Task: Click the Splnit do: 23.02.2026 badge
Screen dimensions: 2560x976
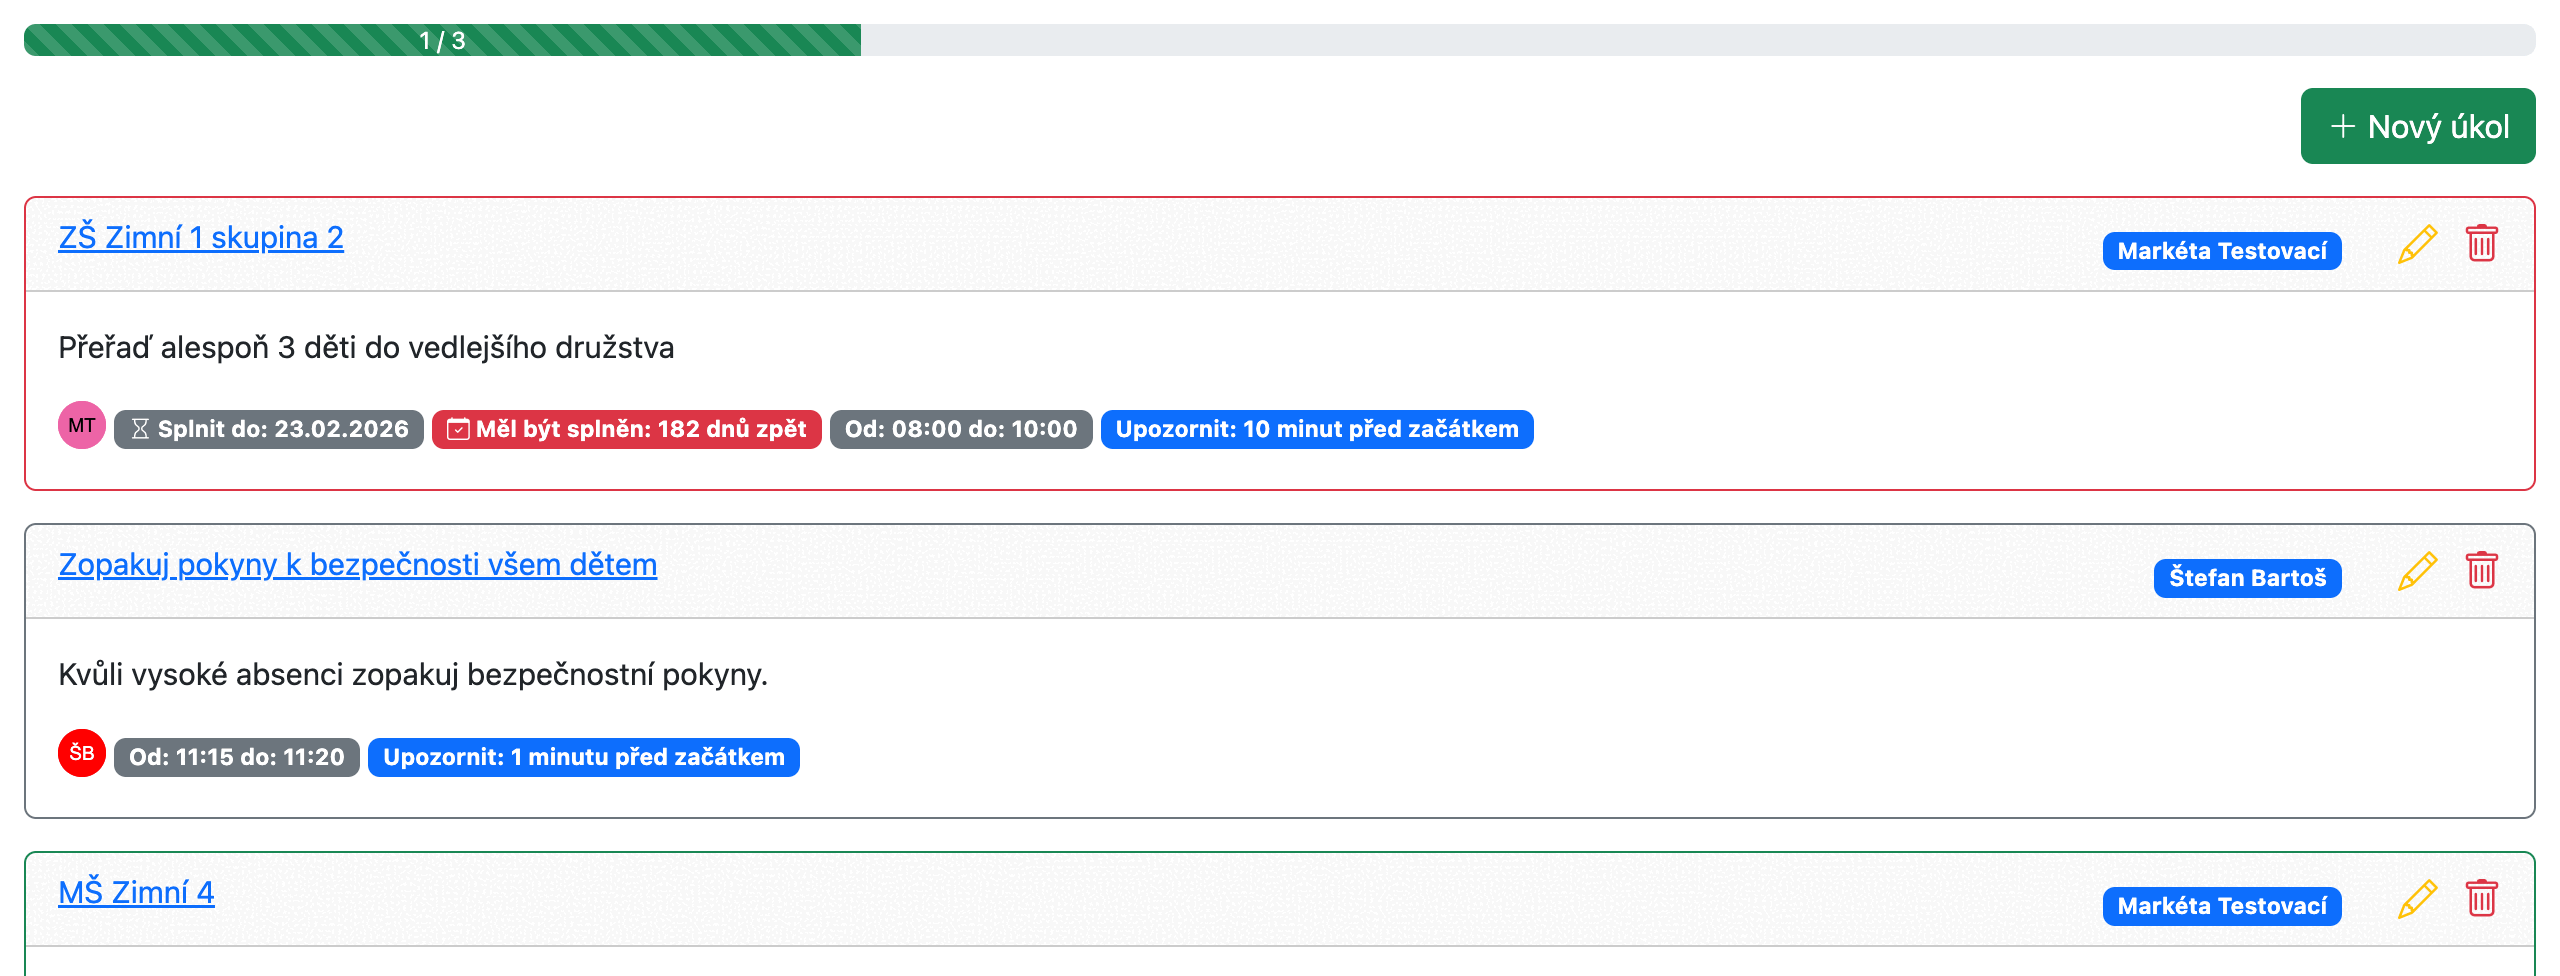Action: tap(269, 430)
